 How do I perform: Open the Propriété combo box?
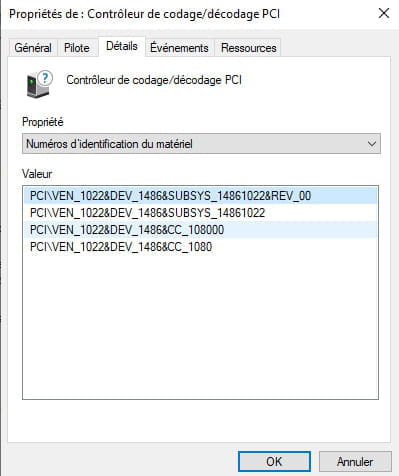(x=201, y=144)
